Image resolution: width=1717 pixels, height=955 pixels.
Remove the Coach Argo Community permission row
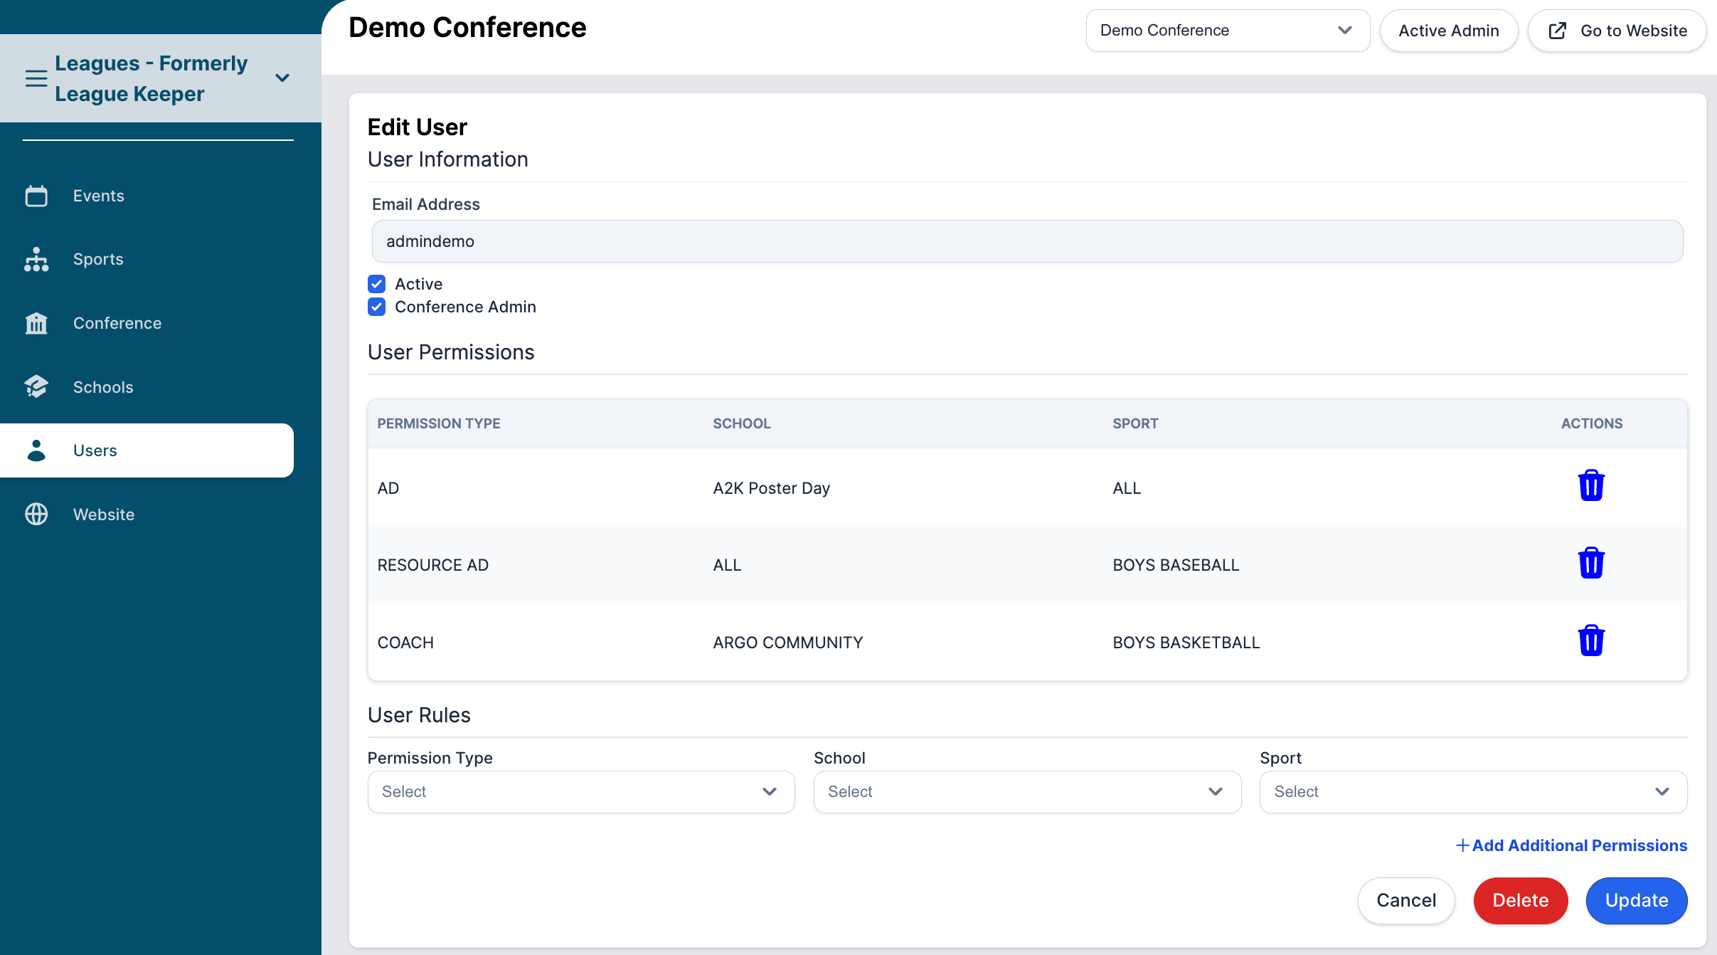click(x=1590, y=641)
